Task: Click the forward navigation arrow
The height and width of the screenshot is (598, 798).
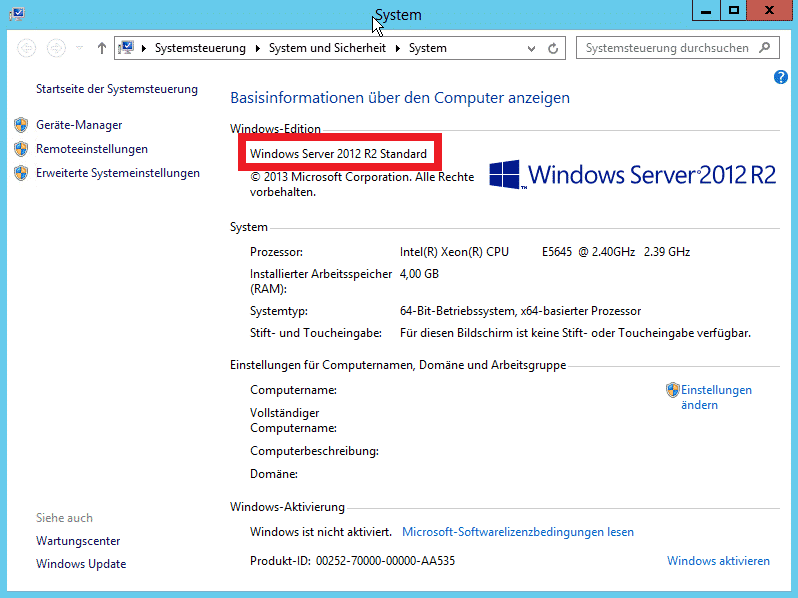Action: [x=56, y=48]
